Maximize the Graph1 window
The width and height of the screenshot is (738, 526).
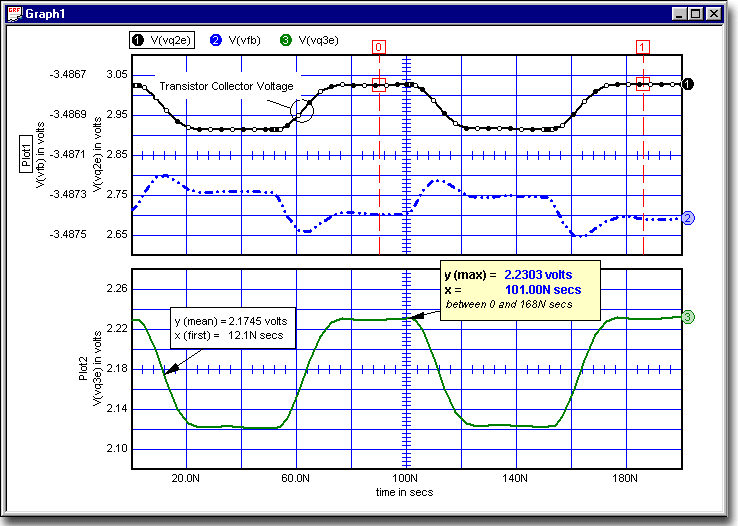tap(694, 16)
